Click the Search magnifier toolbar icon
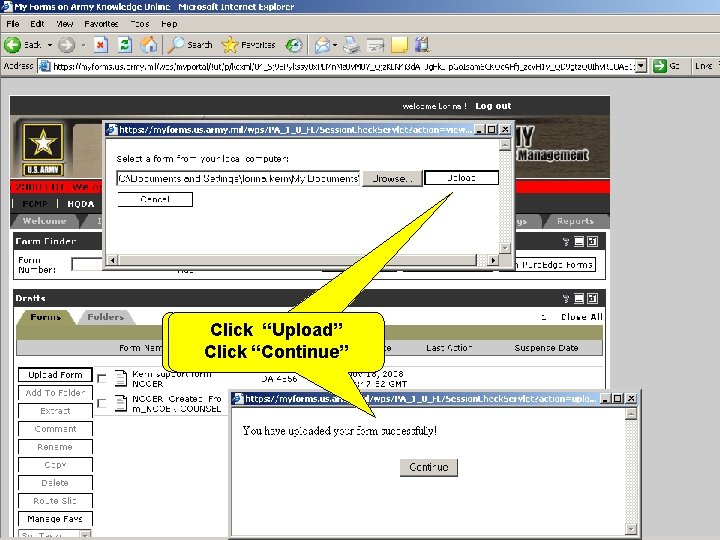Screen dimensions: 720x540 click(175, 45)
